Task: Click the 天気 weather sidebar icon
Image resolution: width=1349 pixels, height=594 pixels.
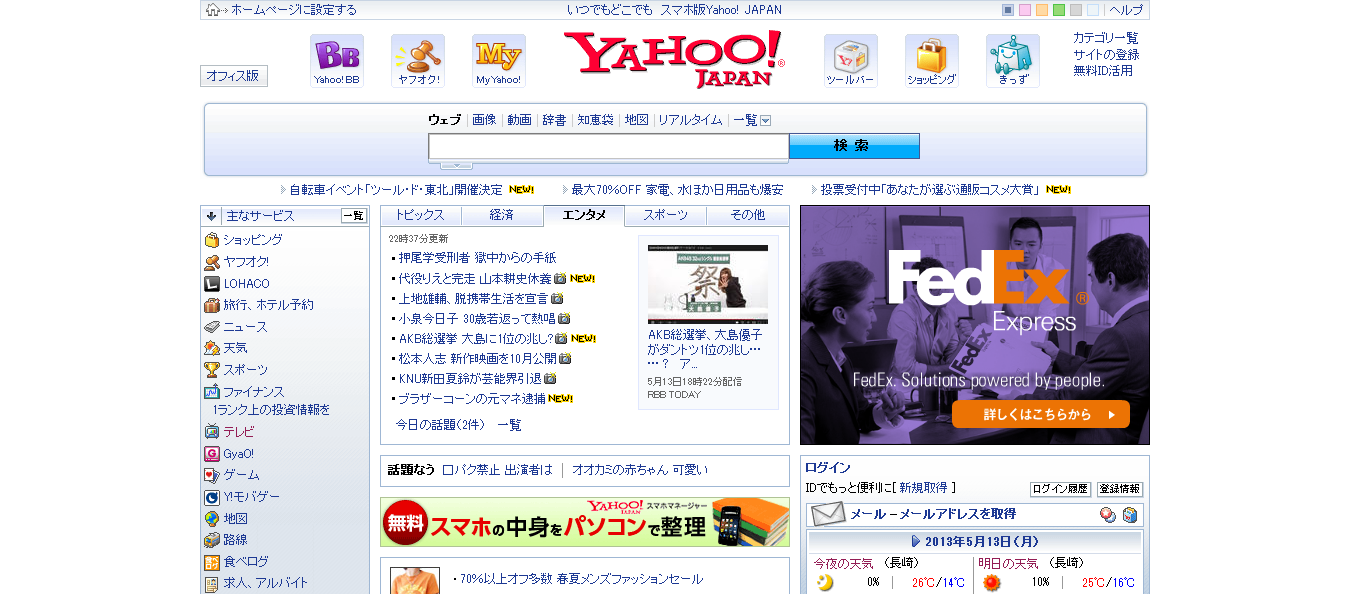Action: pyautogui.click(x=212, y=348)
